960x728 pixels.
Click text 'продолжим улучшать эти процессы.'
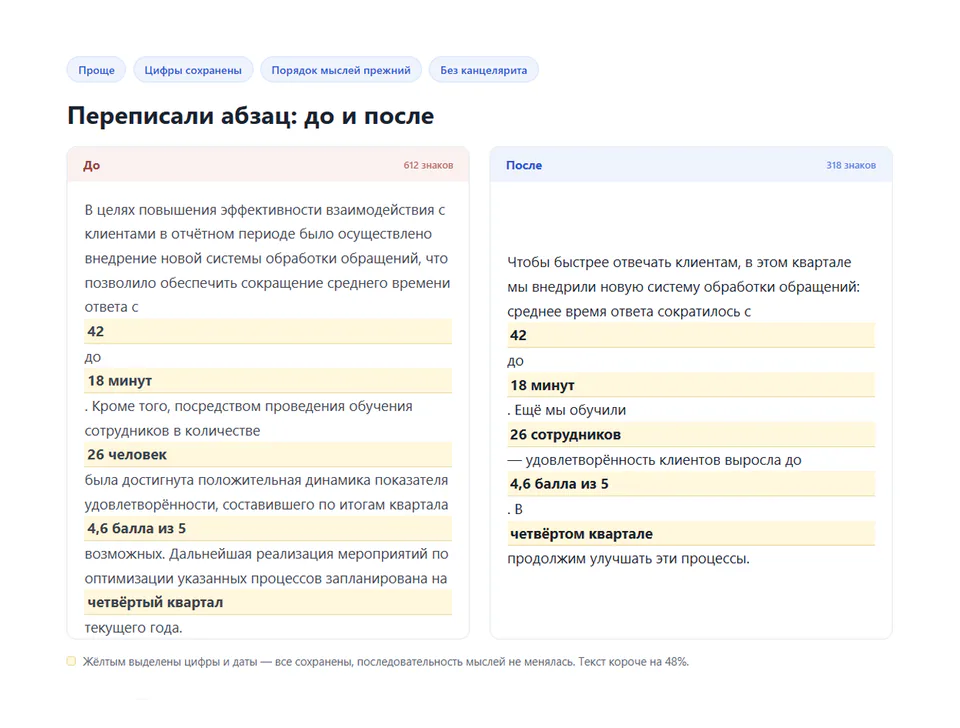point(628,559)
